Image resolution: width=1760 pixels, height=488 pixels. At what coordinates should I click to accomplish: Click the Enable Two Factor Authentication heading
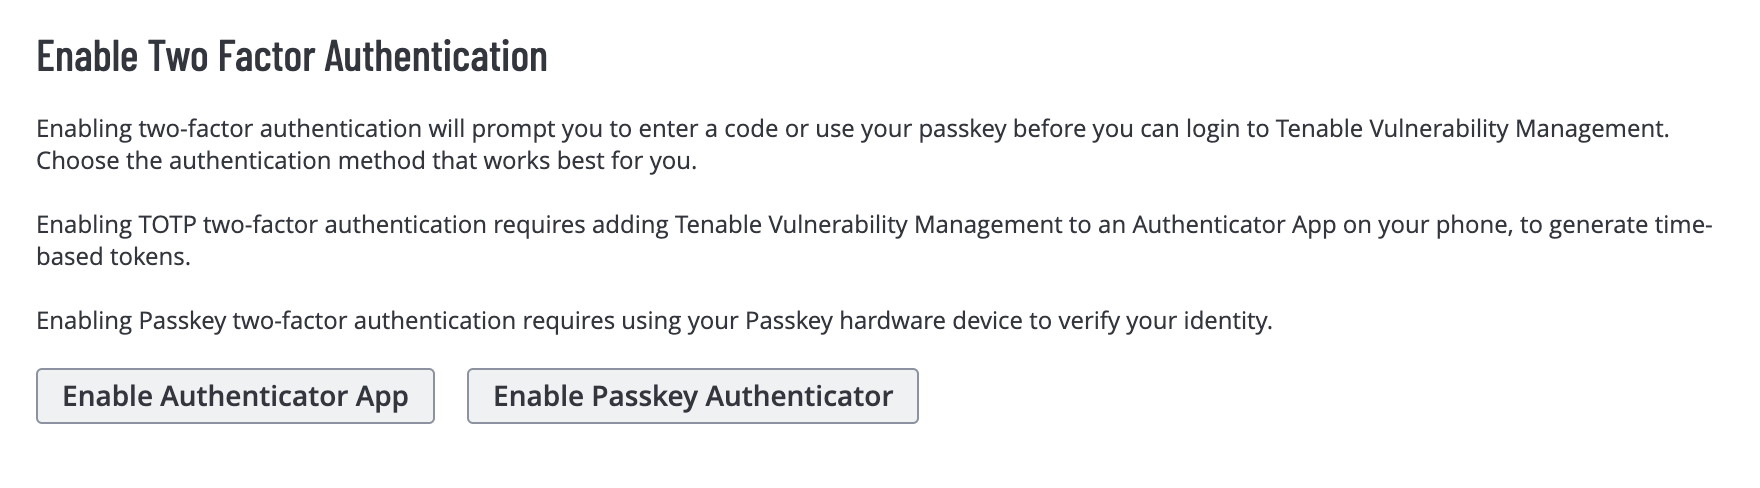pyautogui.click(x=292, y=56)
